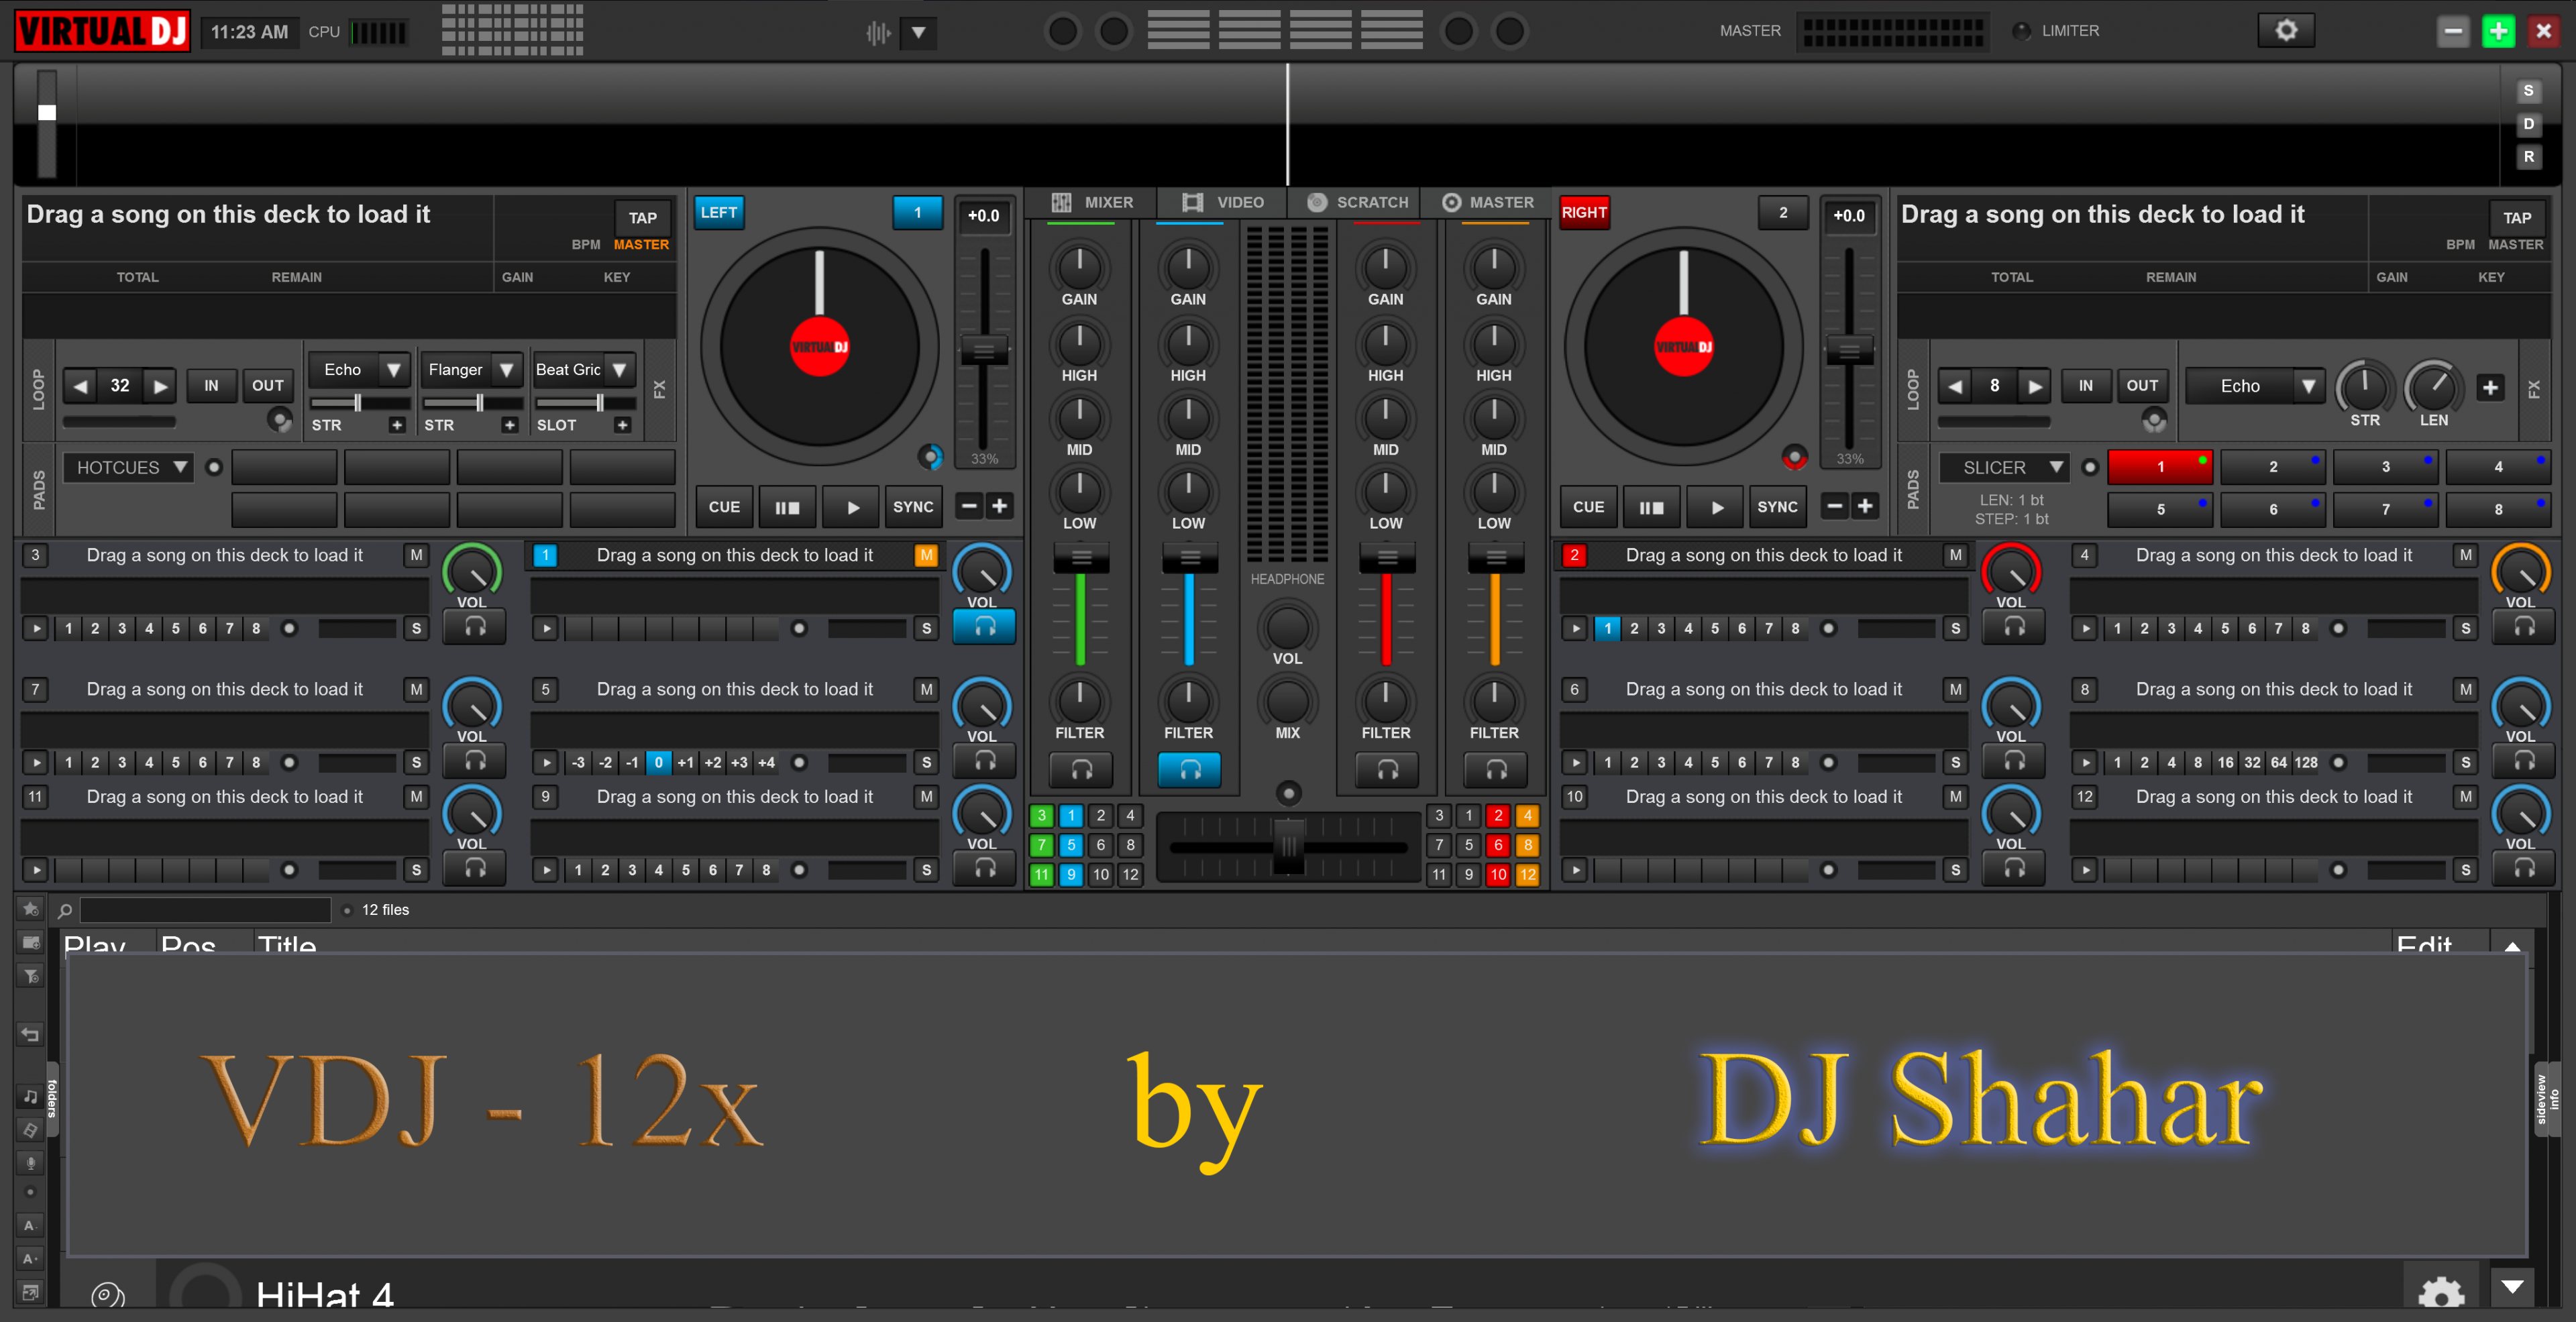Screen dimensions: 2576x1322
Task: Assign deck 12 to right crossfader side
Action: 1527,874
